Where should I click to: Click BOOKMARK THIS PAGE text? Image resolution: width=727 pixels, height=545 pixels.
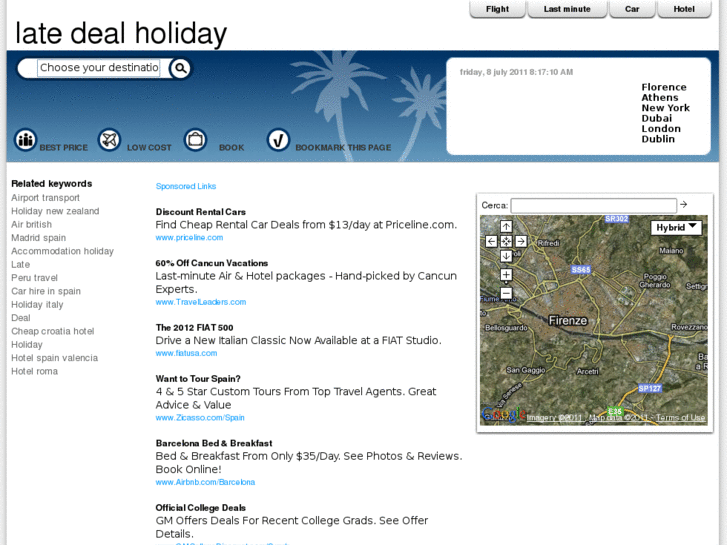coord(343,147)
